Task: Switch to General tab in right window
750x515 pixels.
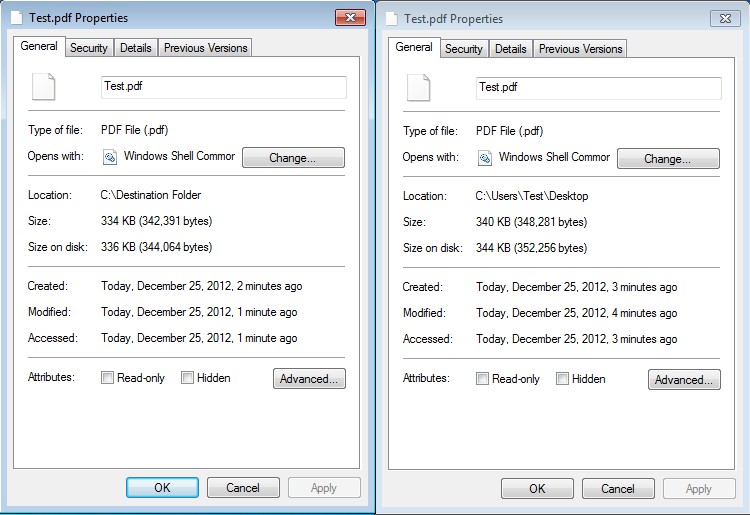Action: point(414,47)
